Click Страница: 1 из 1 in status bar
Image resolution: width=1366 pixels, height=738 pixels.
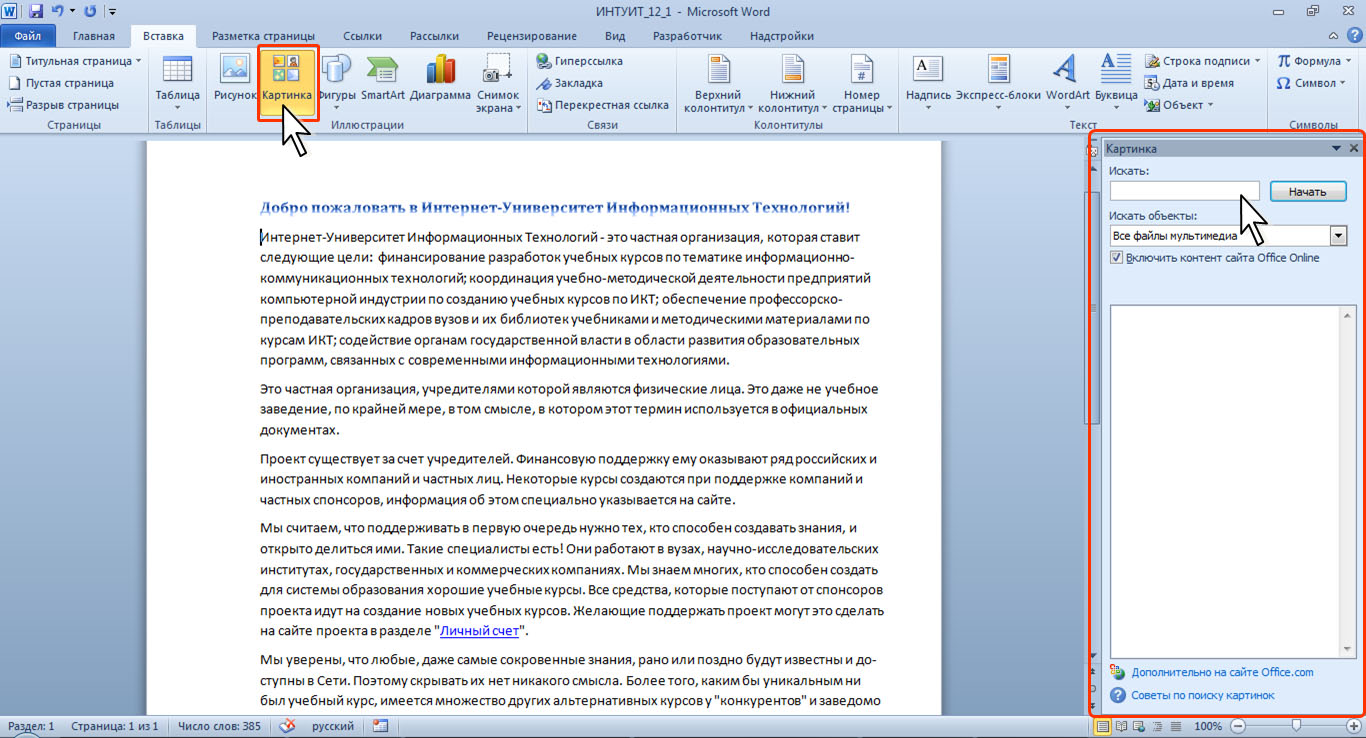(x=115, y=726)
